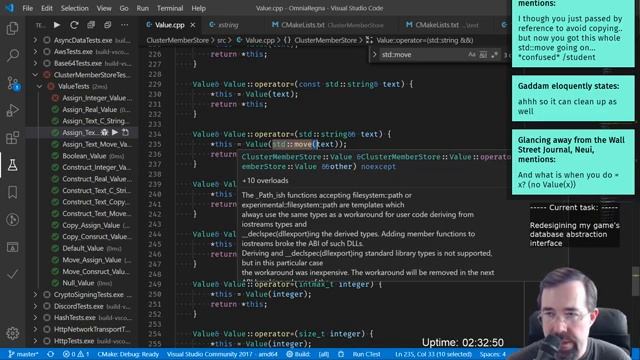Viewport: 640px width, 360px height.
Task: Open the Source Control view
Action: 12,83
